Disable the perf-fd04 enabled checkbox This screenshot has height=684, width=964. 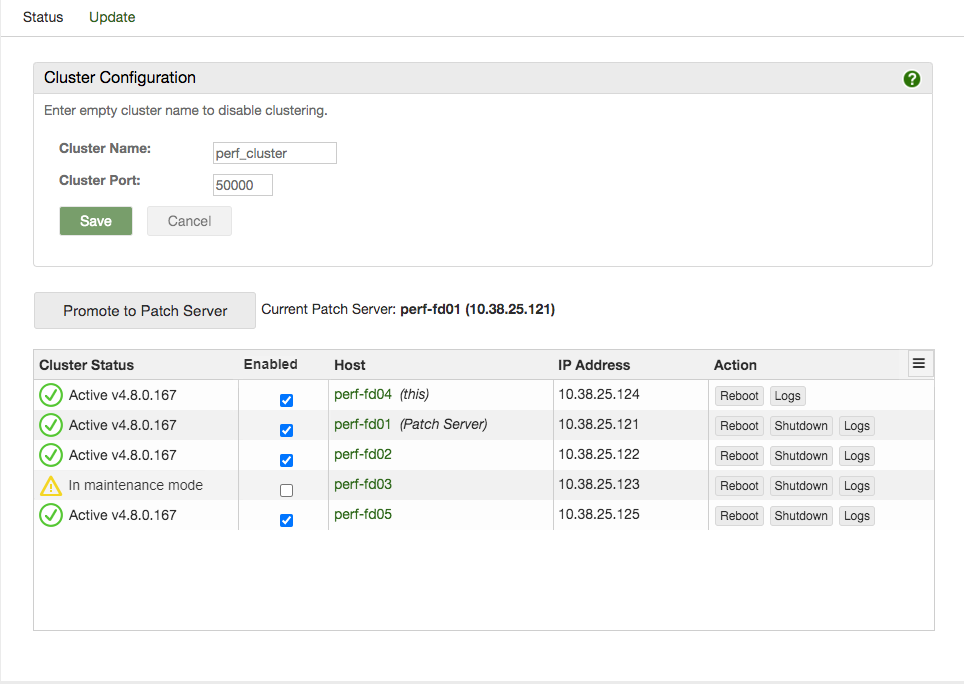pos(287,400)
